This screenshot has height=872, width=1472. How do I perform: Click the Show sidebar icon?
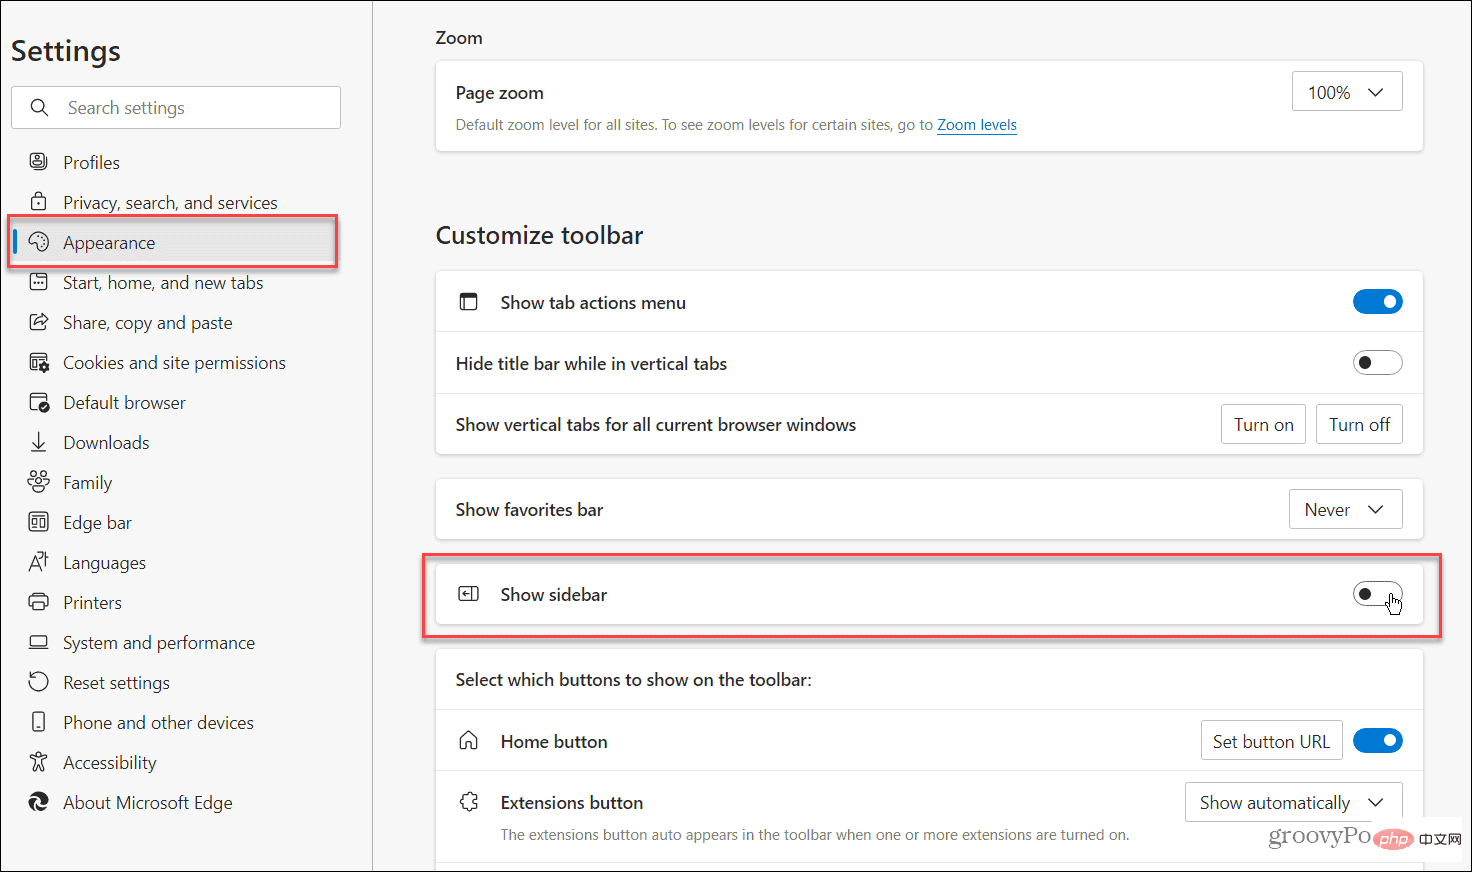[468, 593]
